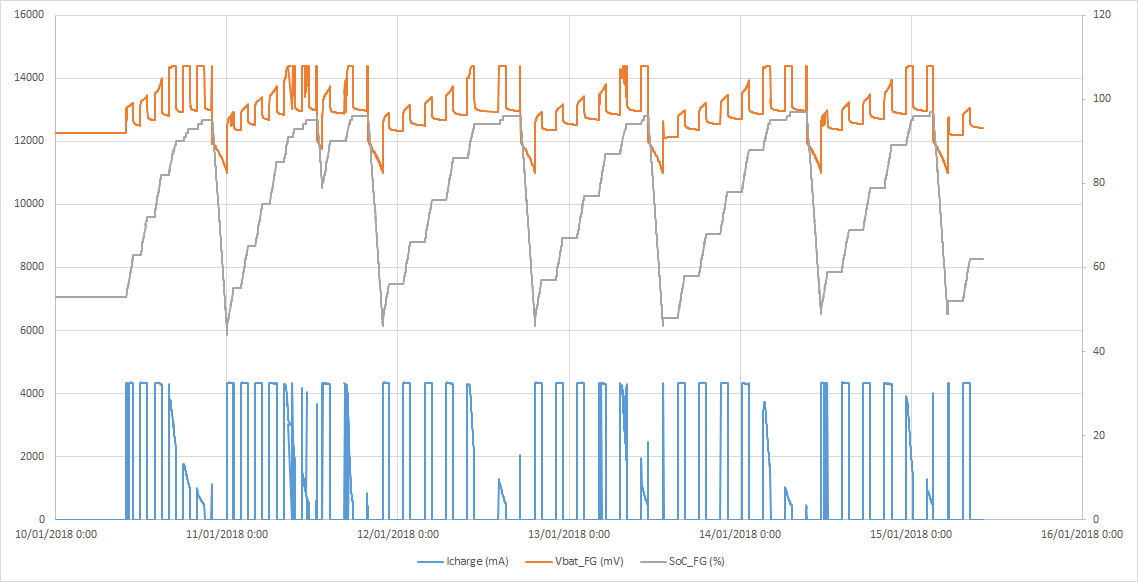Click the 0 label on right axis

1095,520
